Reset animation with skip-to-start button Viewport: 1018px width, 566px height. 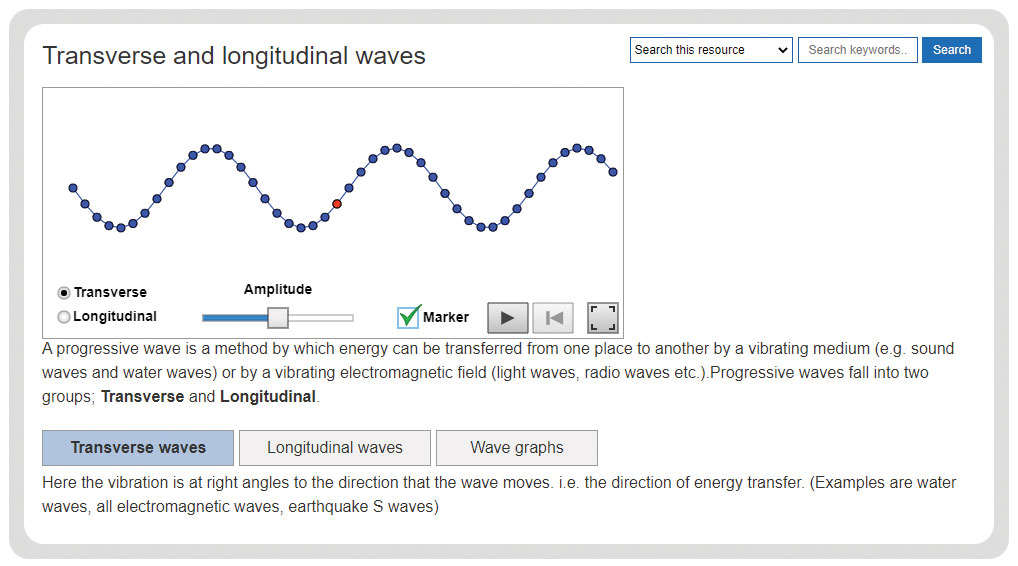553,317
